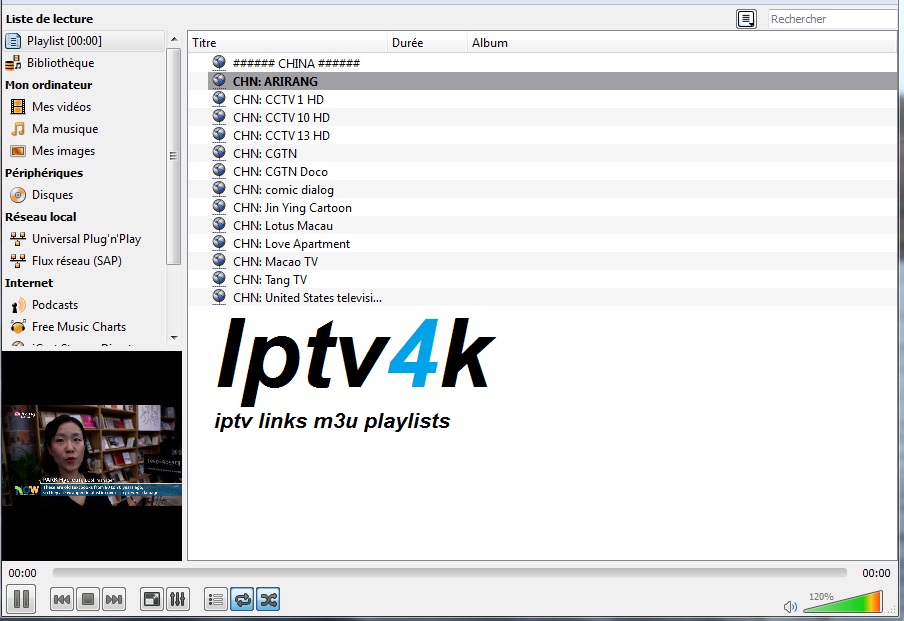Toggle loop repeat mode
This screenshot has width=904, height=621.
pyautogui.click(x=242, y=600)
